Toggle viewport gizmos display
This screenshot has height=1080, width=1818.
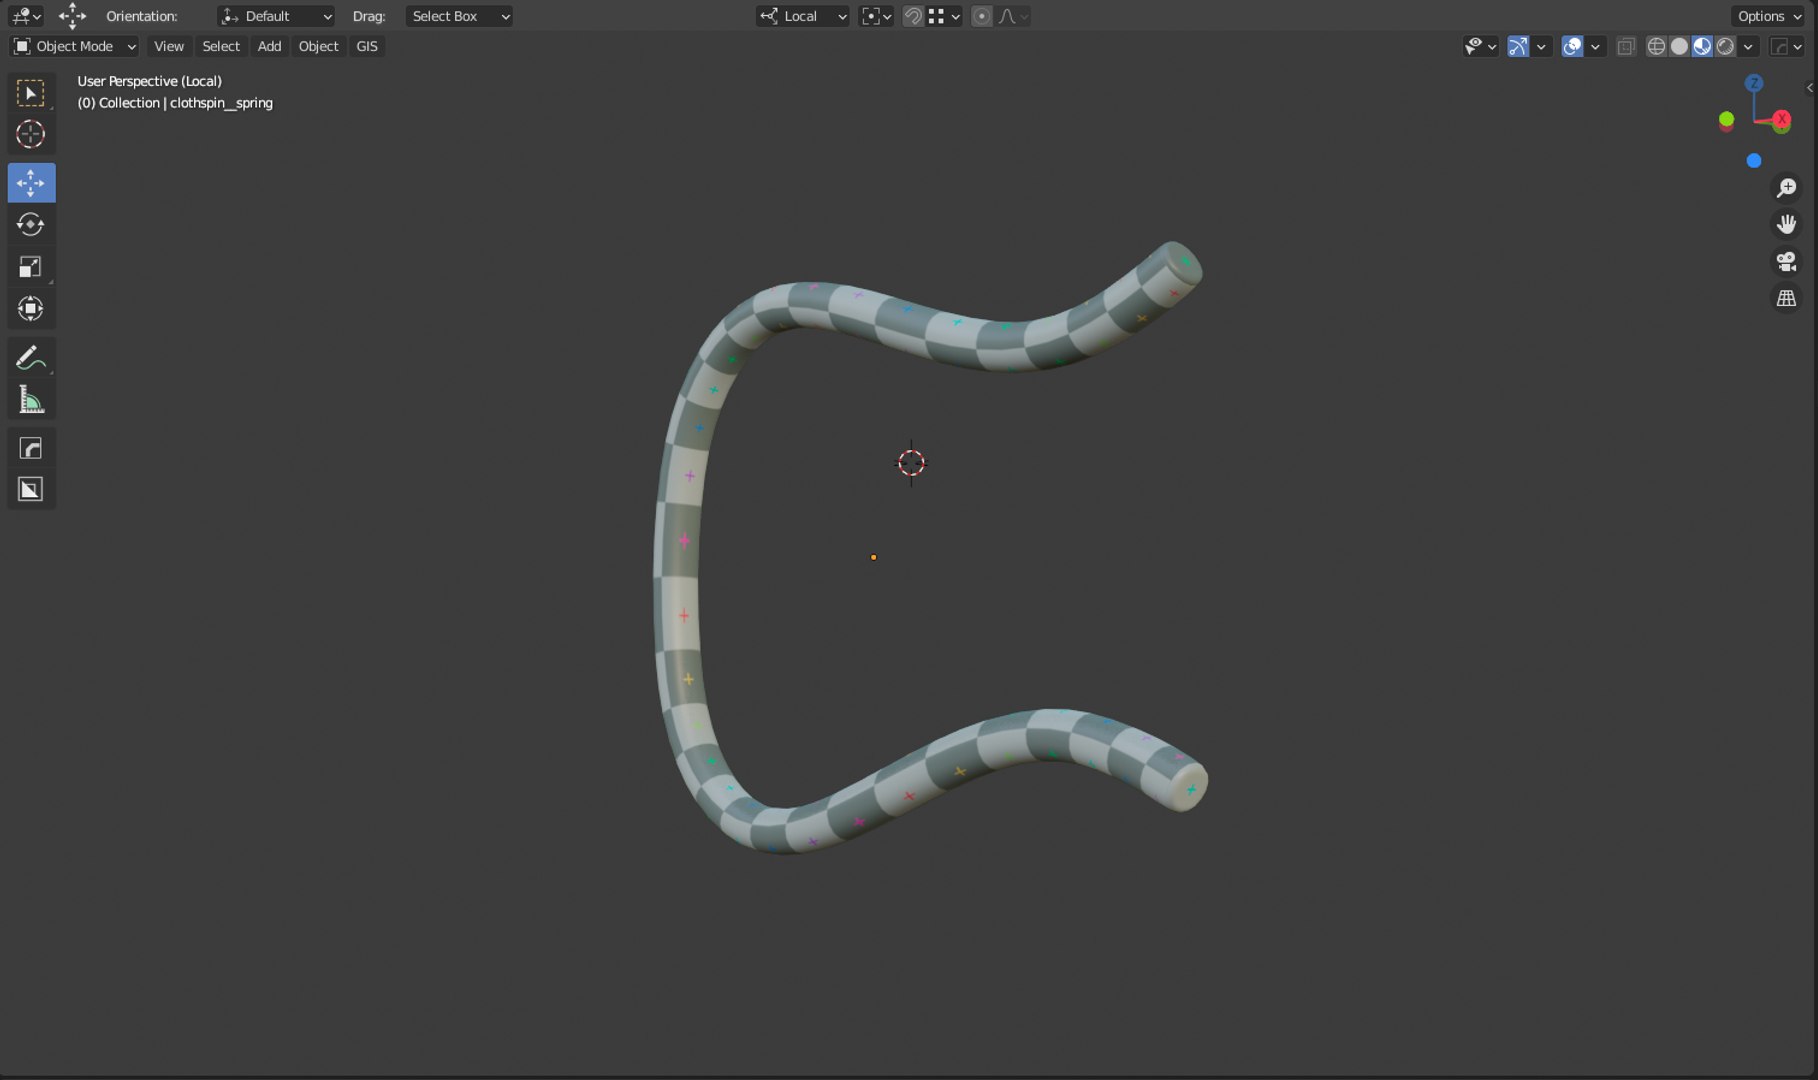coord(1518,46)
